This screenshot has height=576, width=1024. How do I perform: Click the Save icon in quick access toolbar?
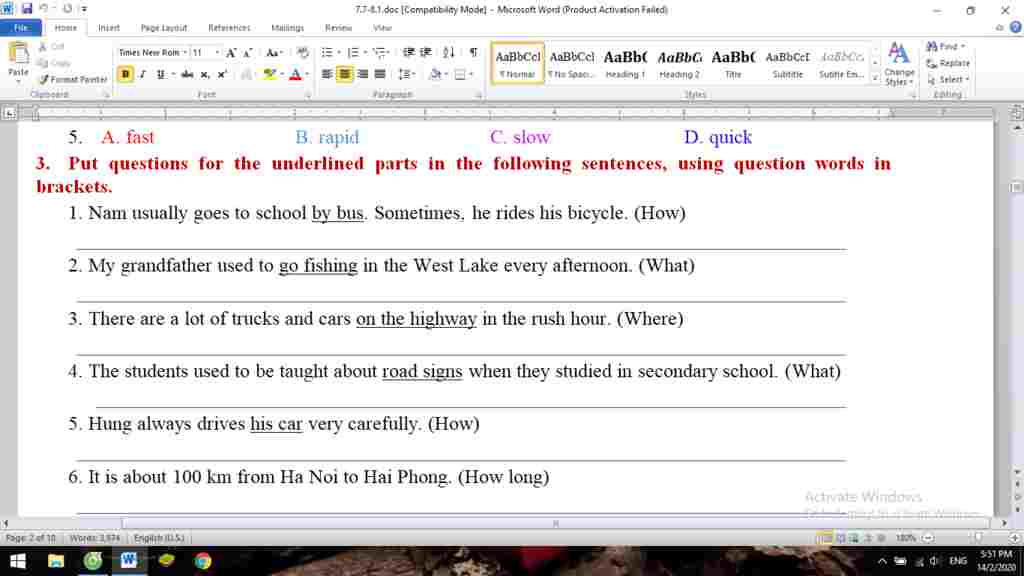(x=27, y=10)
